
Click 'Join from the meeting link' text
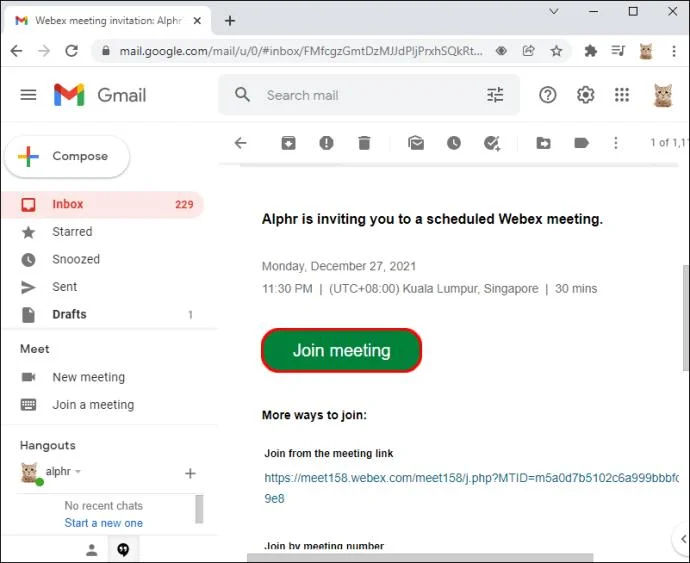coord(329,453)
